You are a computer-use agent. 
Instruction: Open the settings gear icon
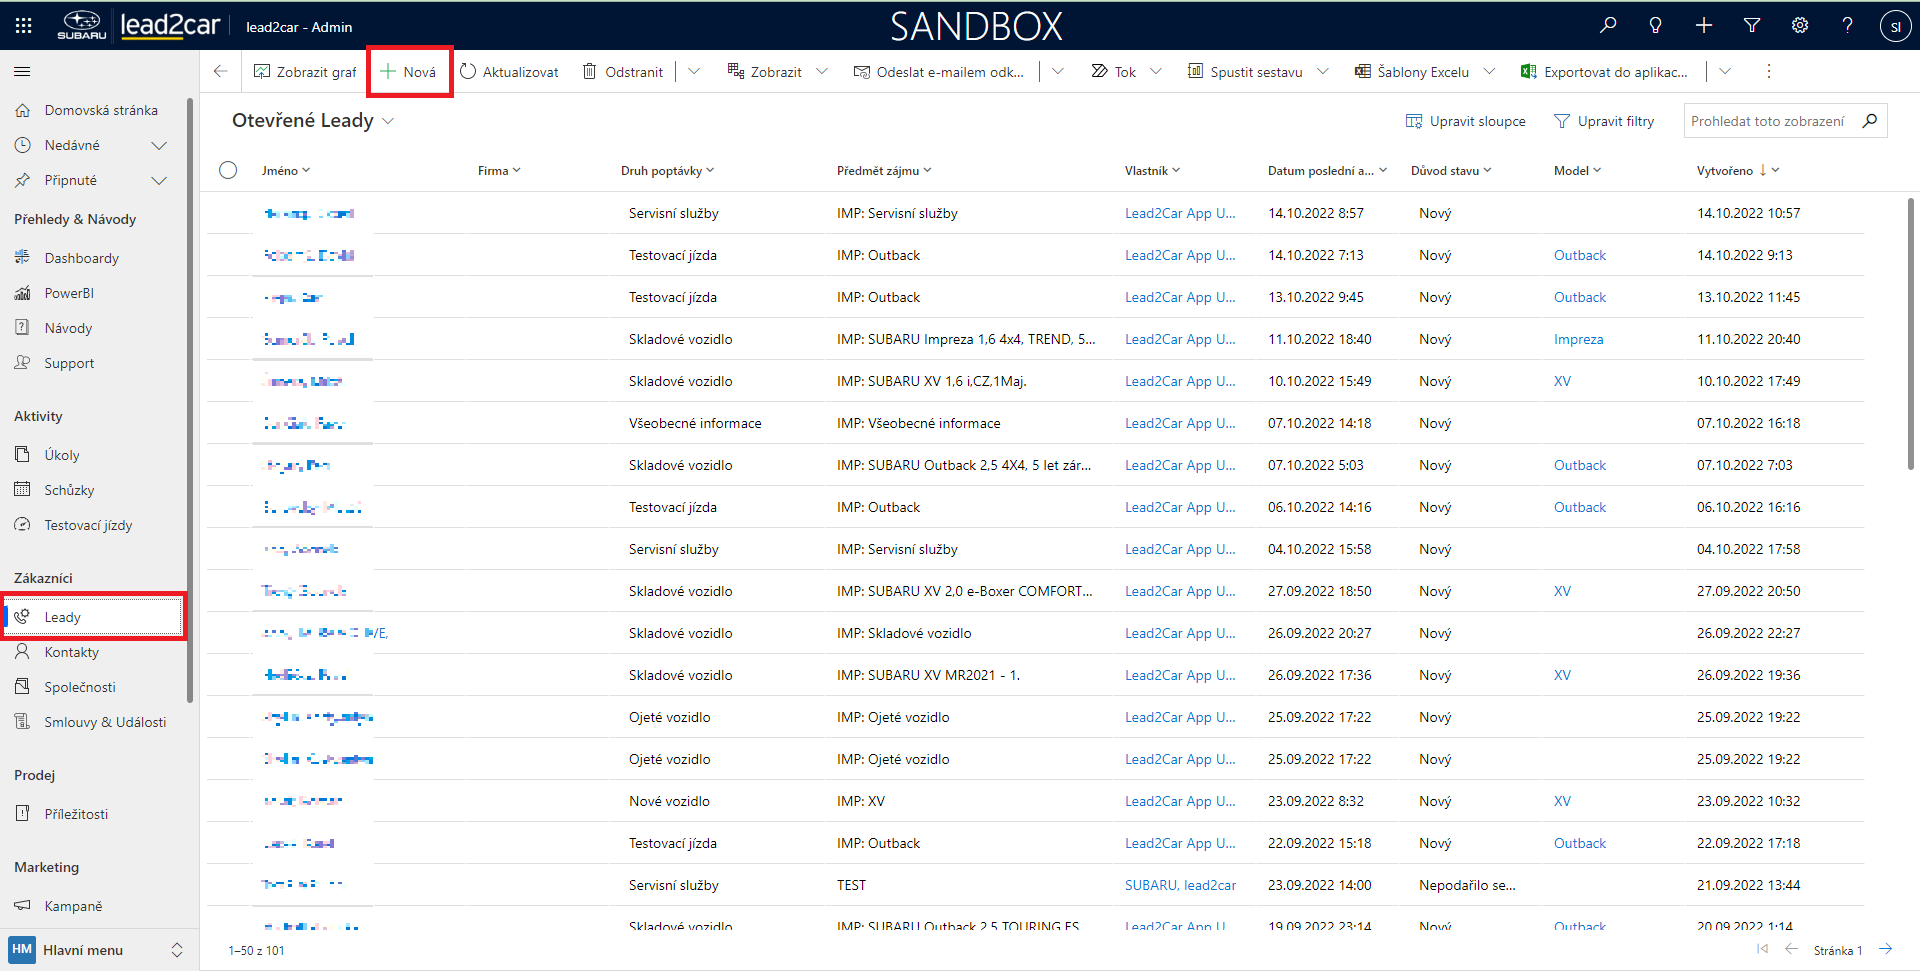pyautogui.click(x=1800, y=26)
